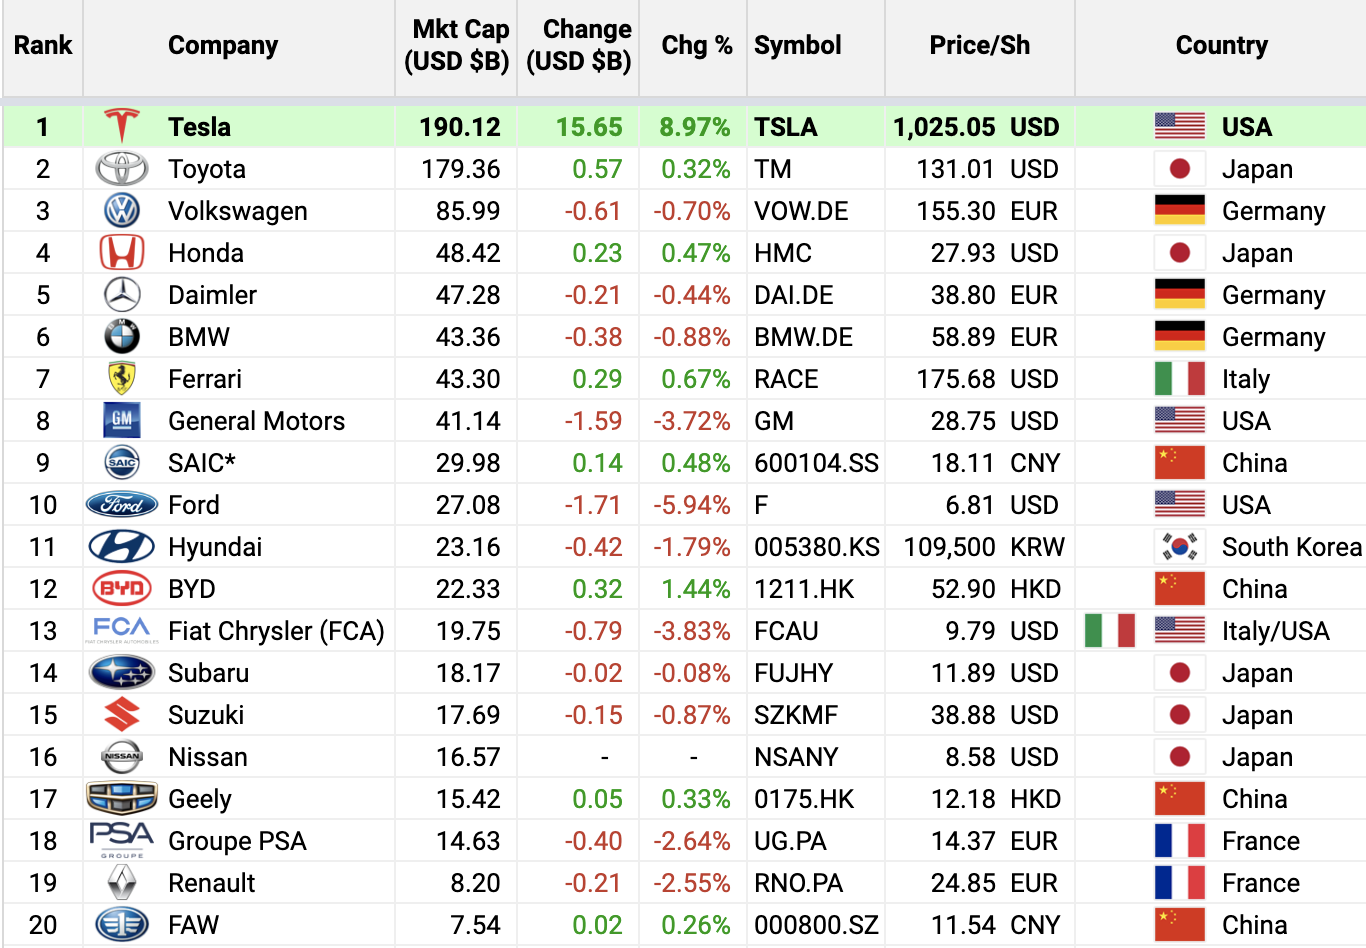Click the Tesla logo icon
This screenshot has height=948, width=1366.
122,127
